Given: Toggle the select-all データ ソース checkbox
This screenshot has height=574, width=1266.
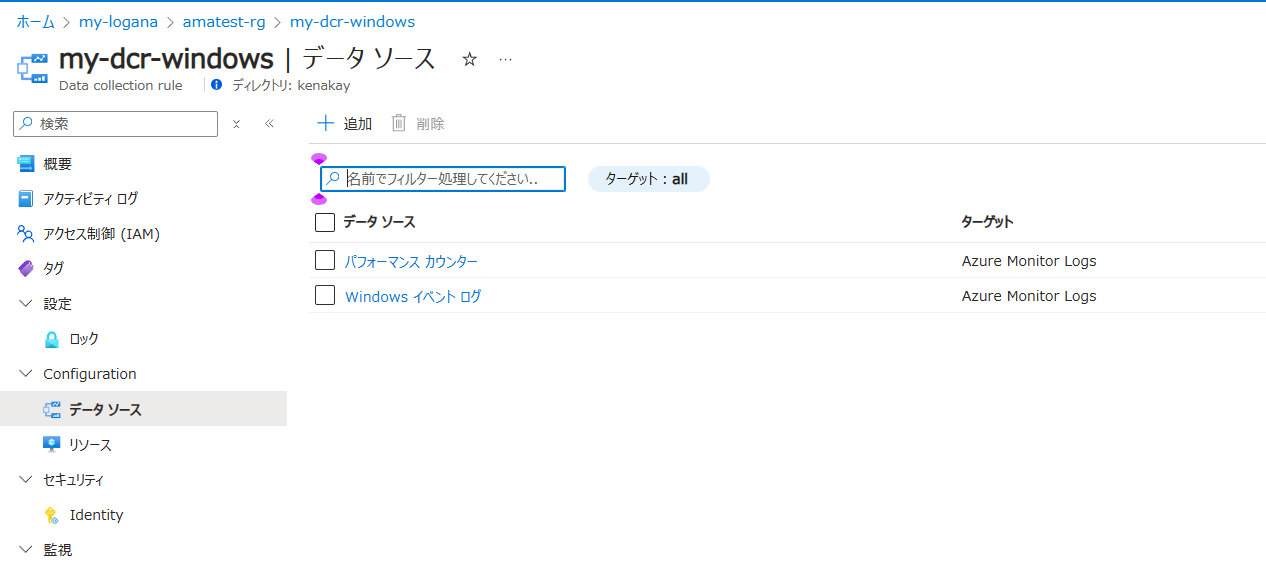Looking at the screenshot, I should 325,222.
